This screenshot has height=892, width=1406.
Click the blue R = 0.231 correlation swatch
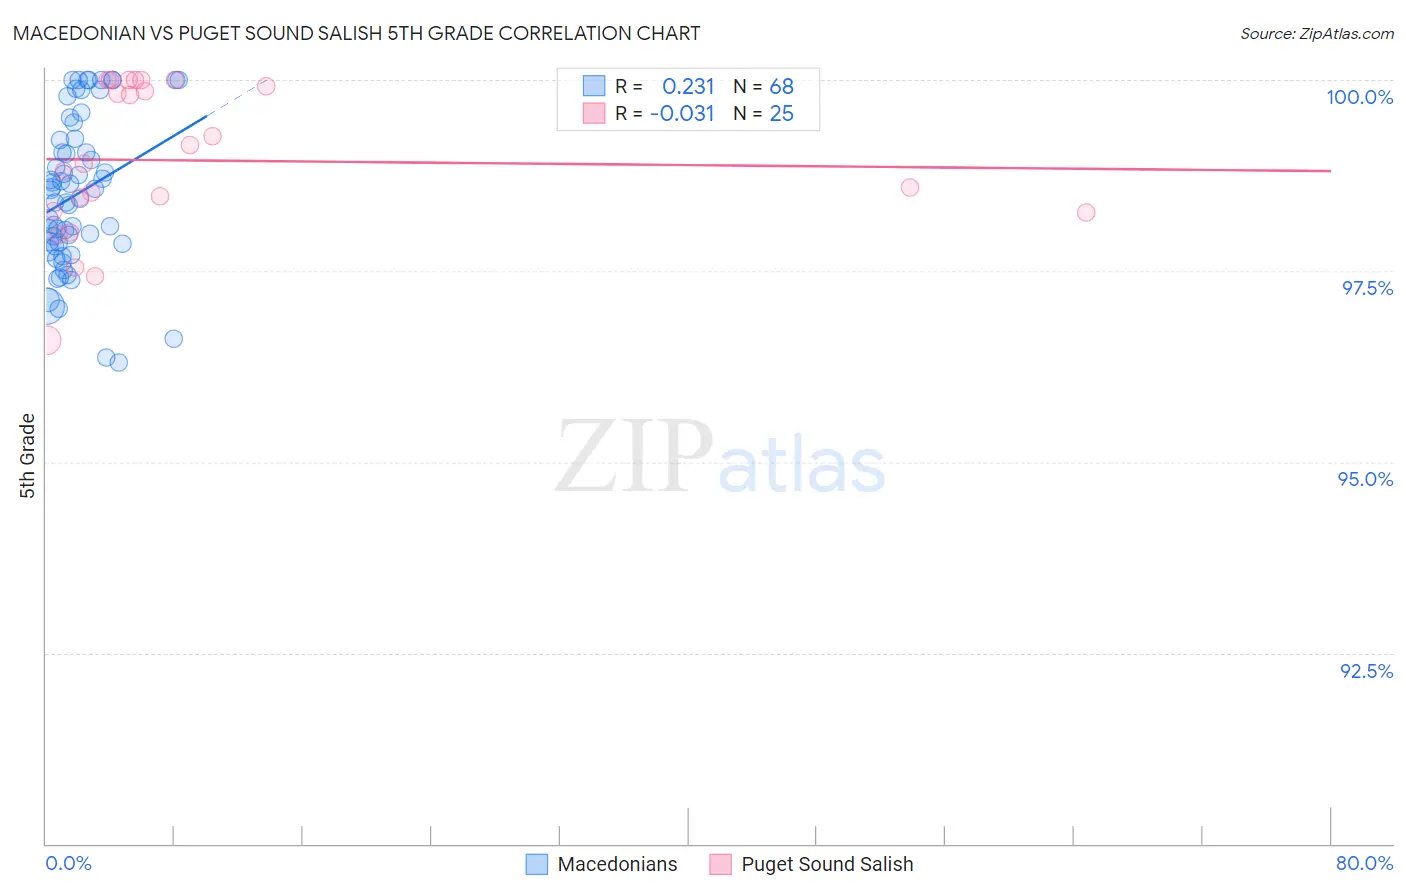tap(594, 86)
